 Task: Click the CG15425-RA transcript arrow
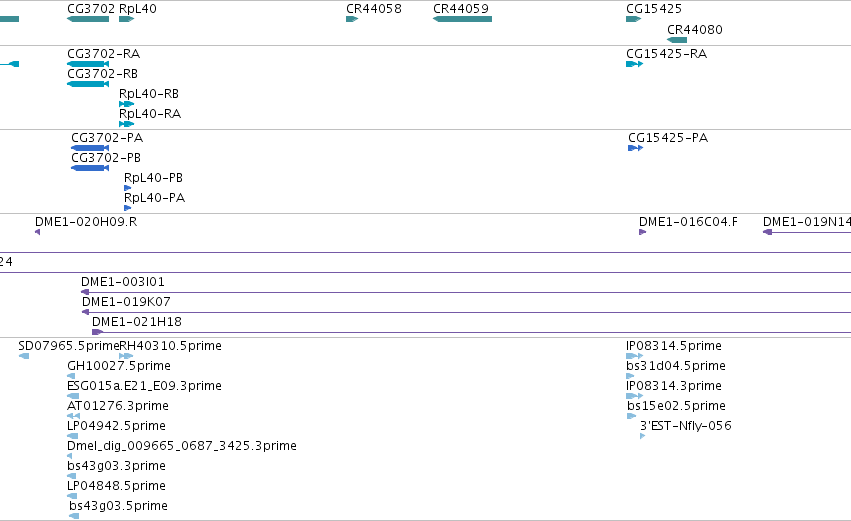pos(634,64)
